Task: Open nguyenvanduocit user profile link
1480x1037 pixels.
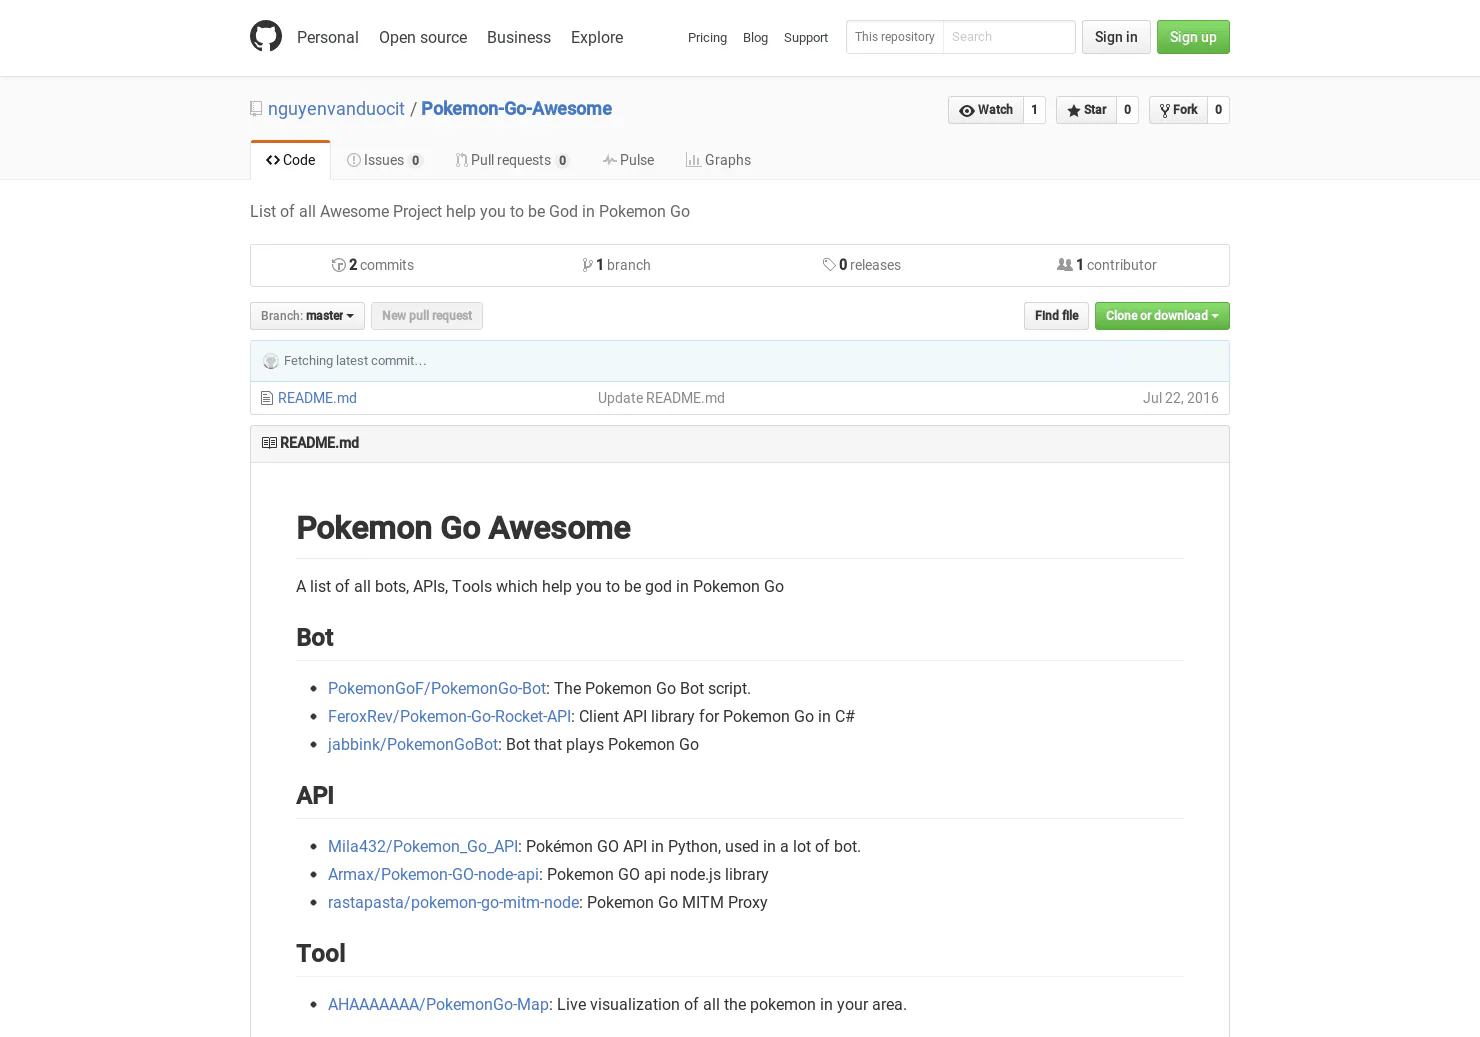Action: point(336,109)
